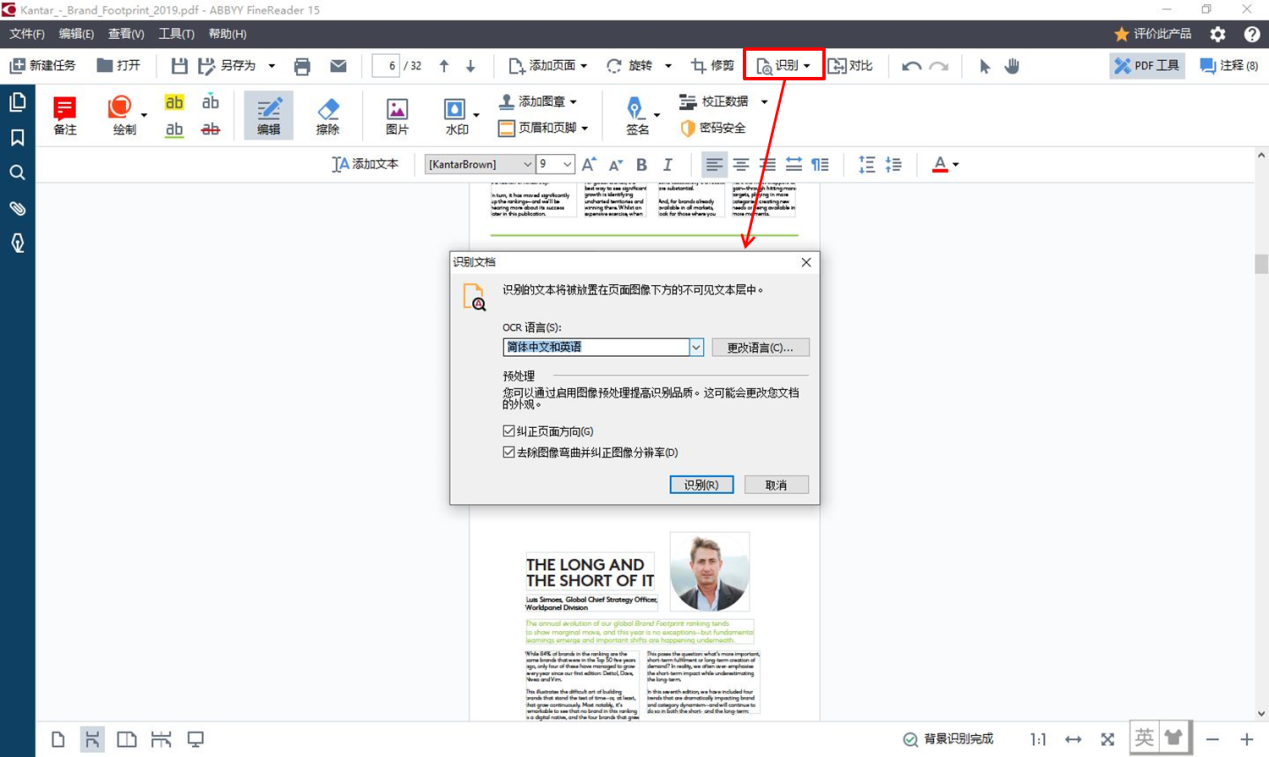Viewport: 1269px width, 757px height.
Task: Toggle the PDF 工具 panel button
Action: 1146,66
